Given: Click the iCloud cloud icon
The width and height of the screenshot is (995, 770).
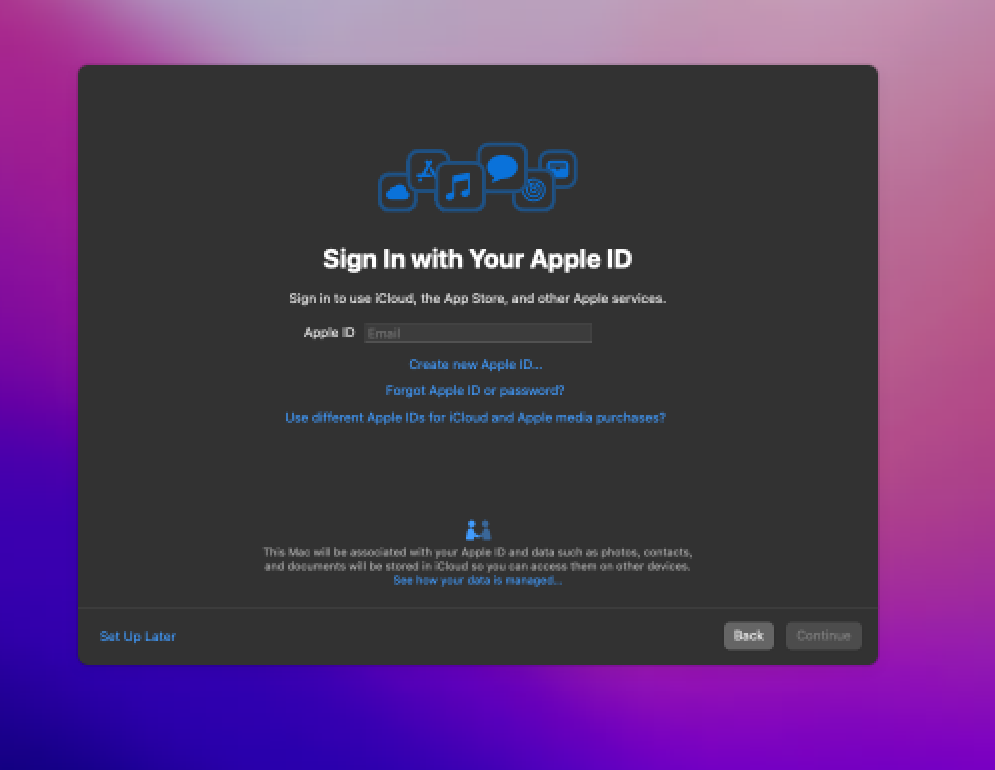Looking at the screenshot, I should [x=397, y=192].
